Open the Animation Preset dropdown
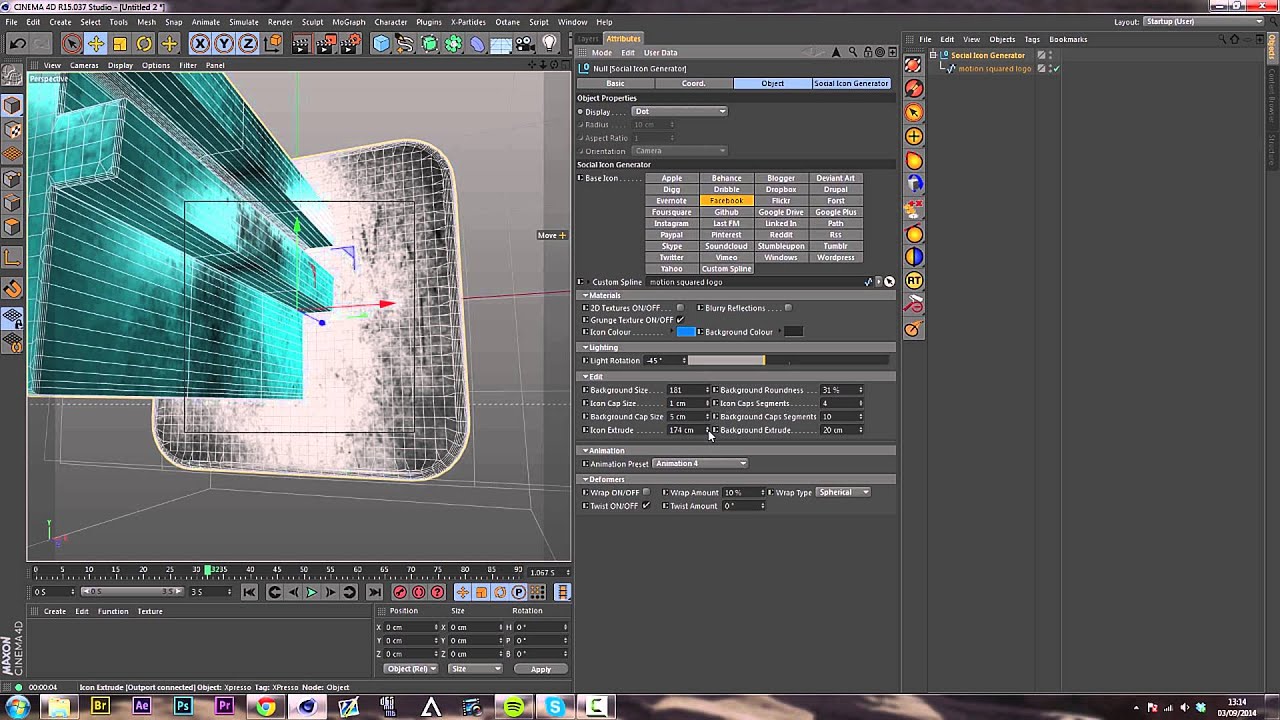Viewport: 1280px width, 720px height. pos(700,463)
